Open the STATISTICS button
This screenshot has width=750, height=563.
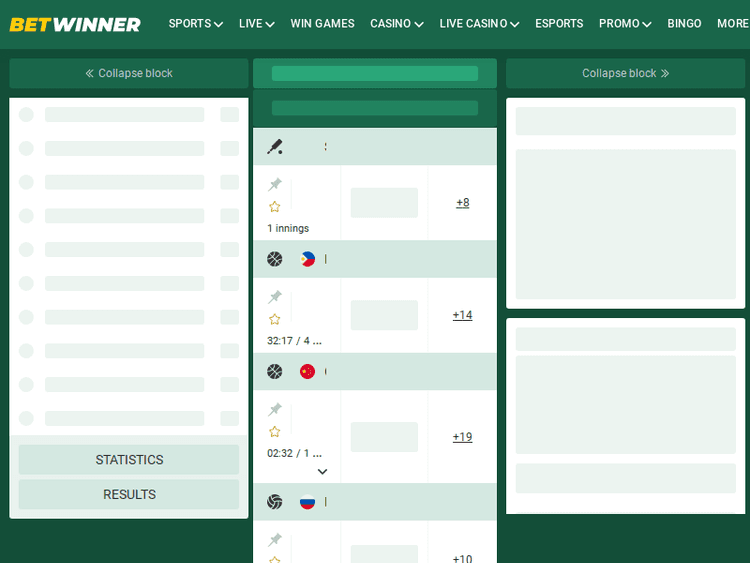coord(129,460)
